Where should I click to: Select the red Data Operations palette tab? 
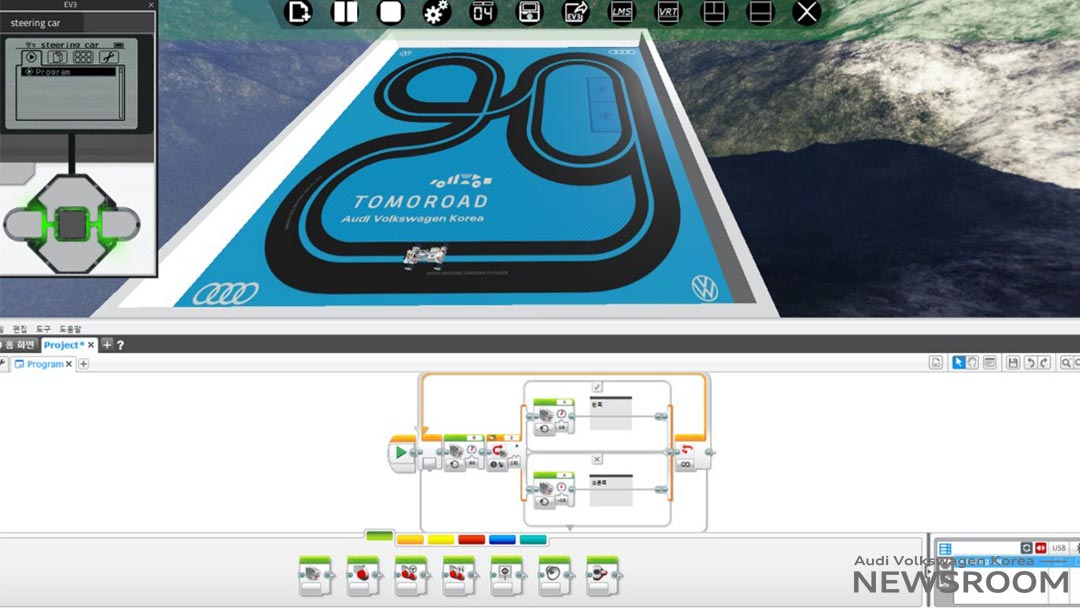(471, 540)
